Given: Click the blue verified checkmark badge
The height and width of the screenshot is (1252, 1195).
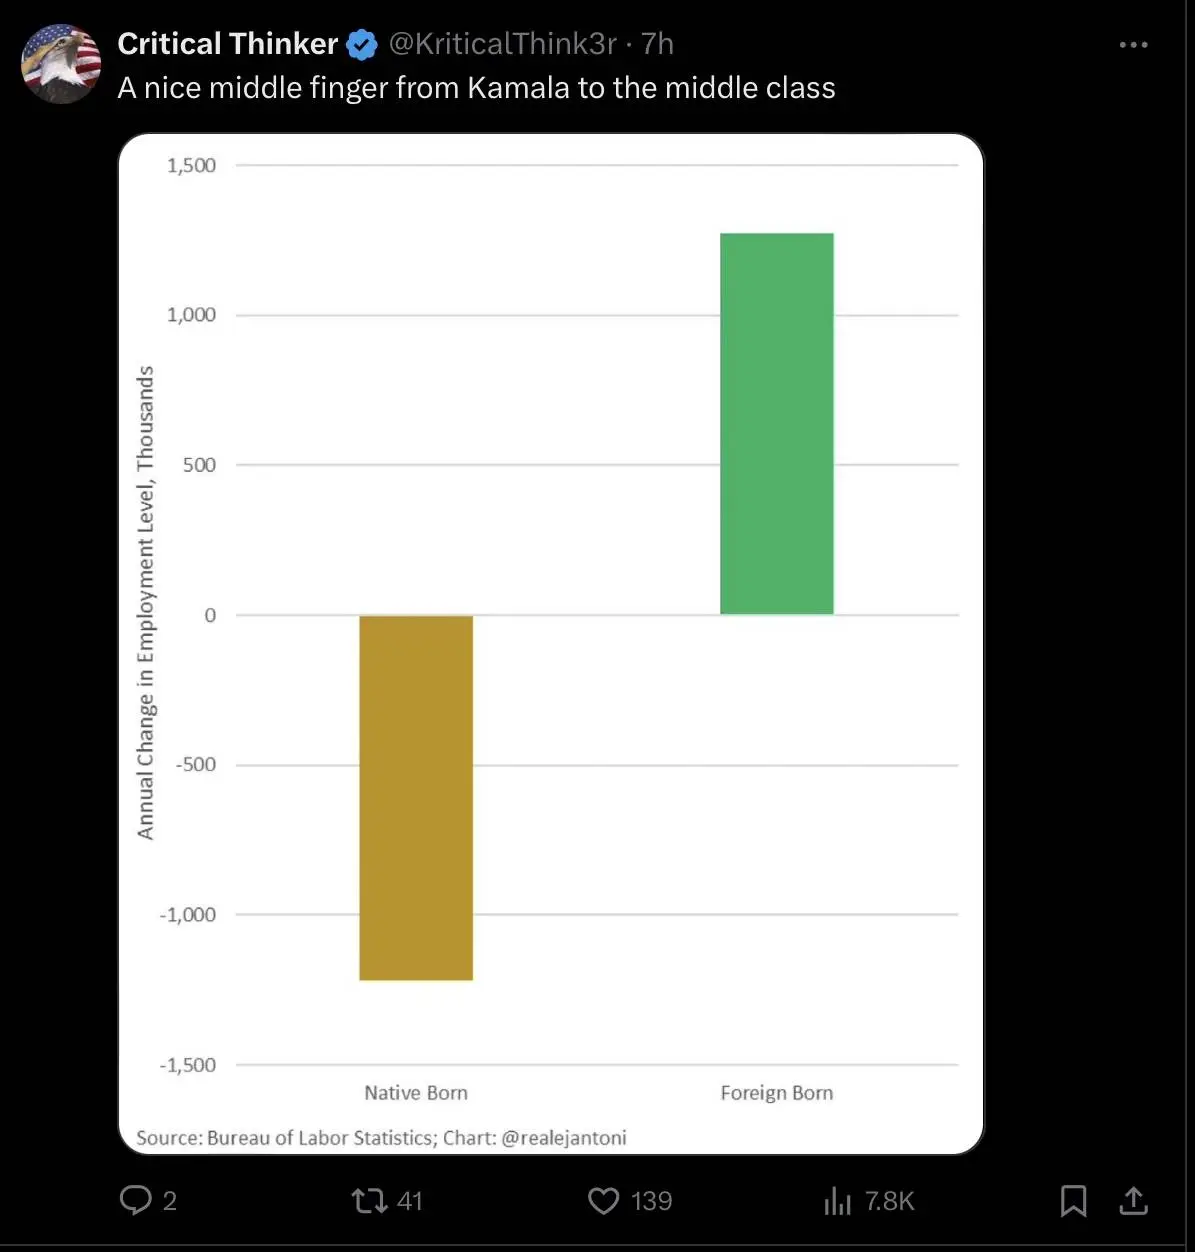Looking at the screenshot, I should tap(361, 45).
